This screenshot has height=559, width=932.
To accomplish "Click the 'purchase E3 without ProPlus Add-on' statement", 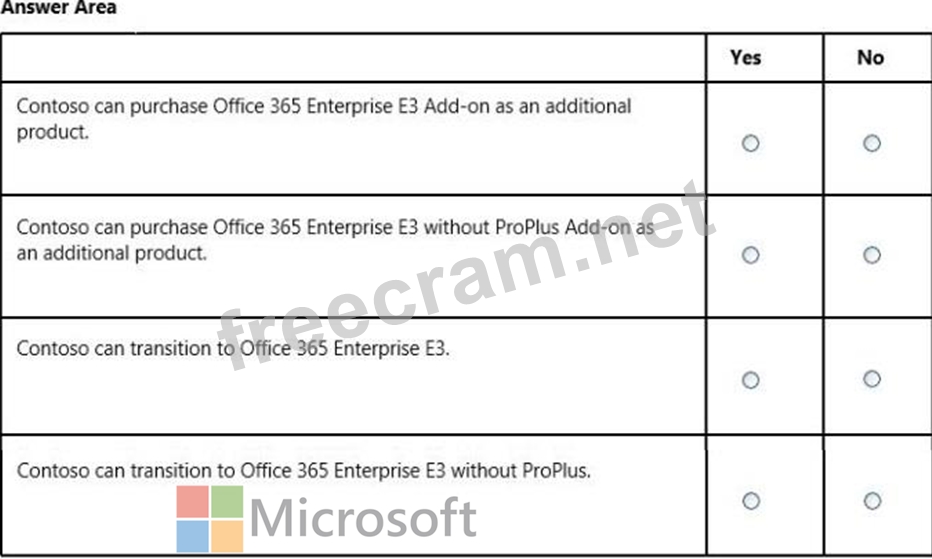I will (x=334, y=240).
